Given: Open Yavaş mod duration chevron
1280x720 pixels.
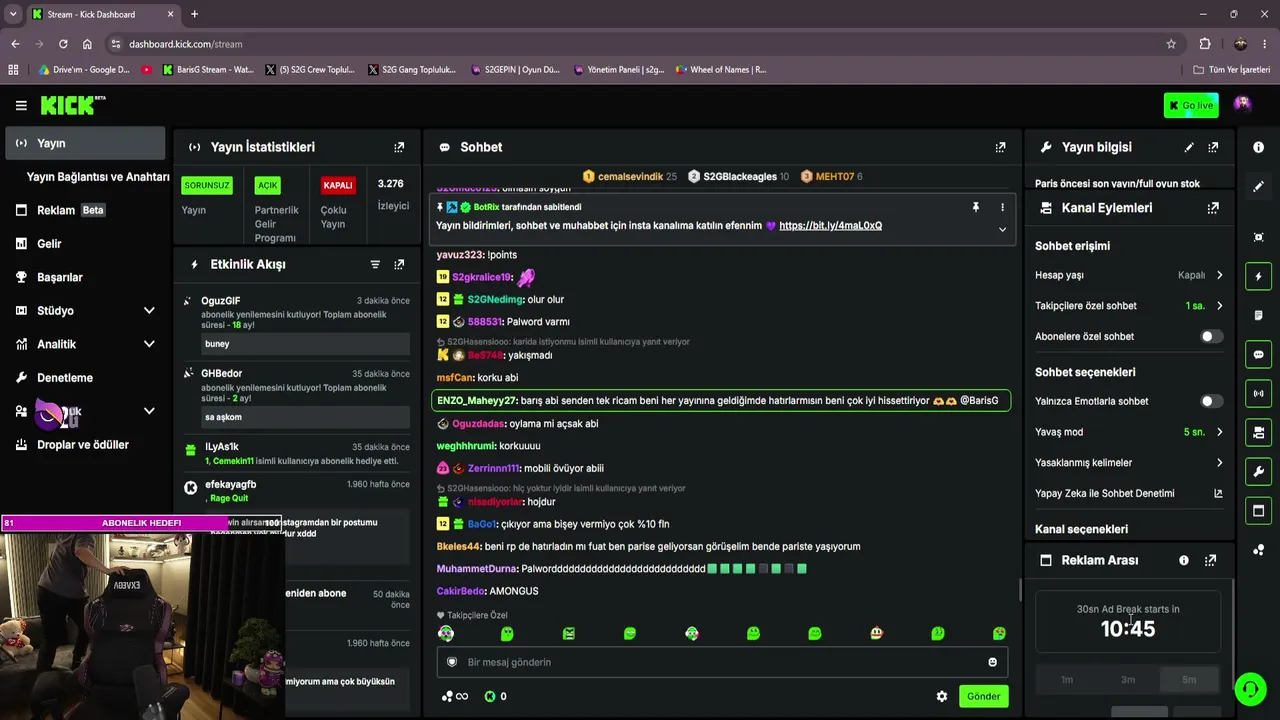Looking at the screenshot, I should coord(1219,432).
